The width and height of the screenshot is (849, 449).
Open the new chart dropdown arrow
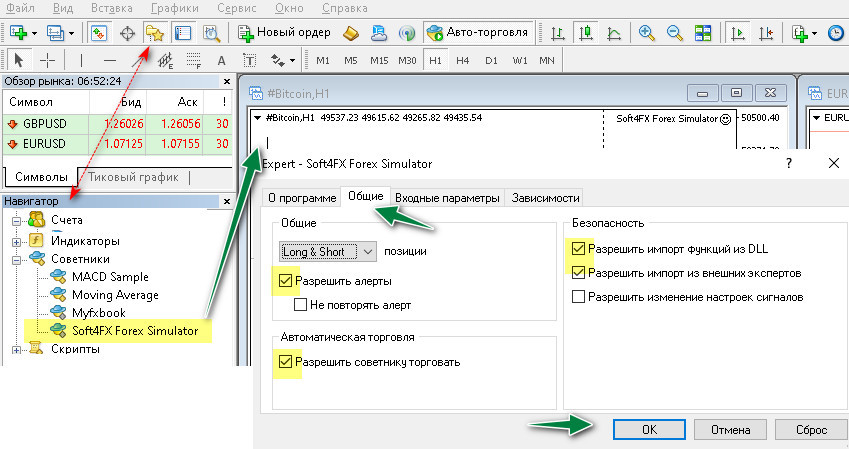[x=34, y=34]
